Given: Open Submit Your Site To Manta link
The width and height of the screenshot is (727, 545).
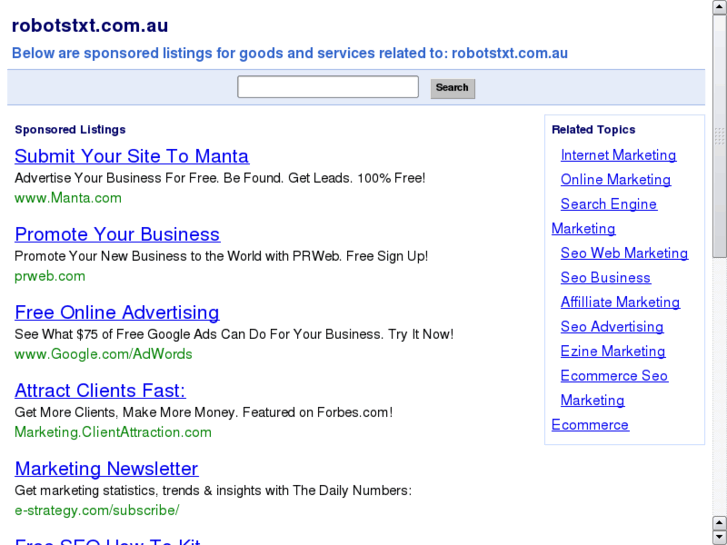Looking at the screenshot, I should pyautogui.click(x=132, y=156).
